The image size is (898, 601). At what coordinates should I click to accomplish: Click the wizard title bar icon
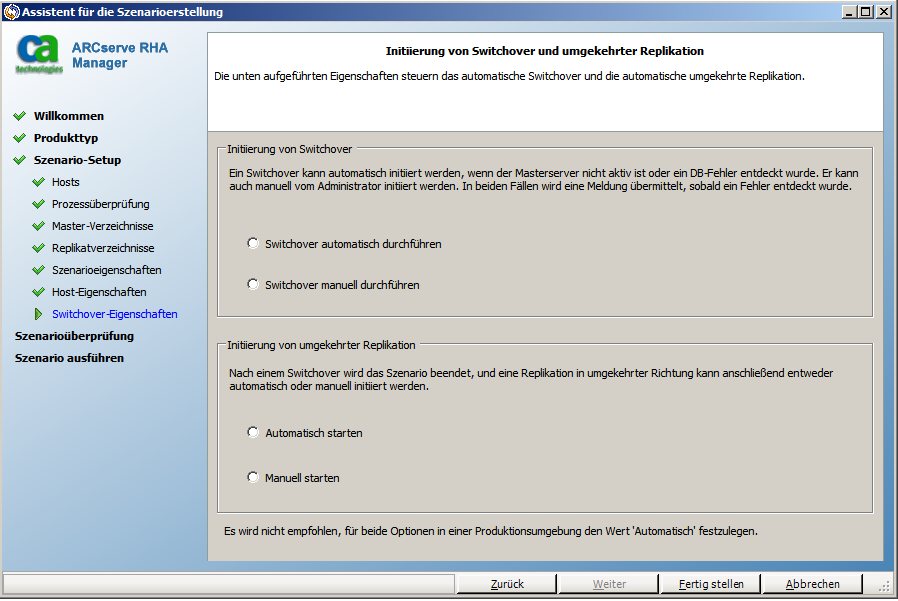tap(11, 11)
